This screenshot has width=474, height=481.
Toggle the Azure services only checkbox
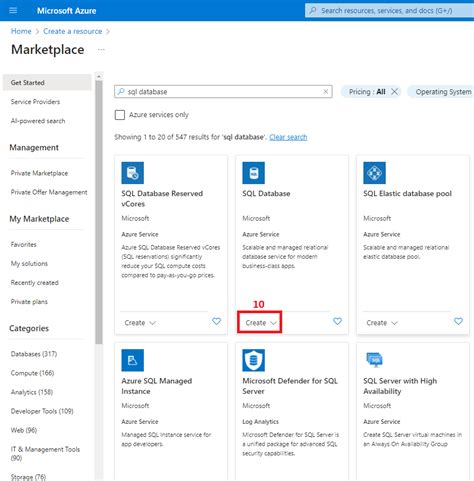pos(120,115)
